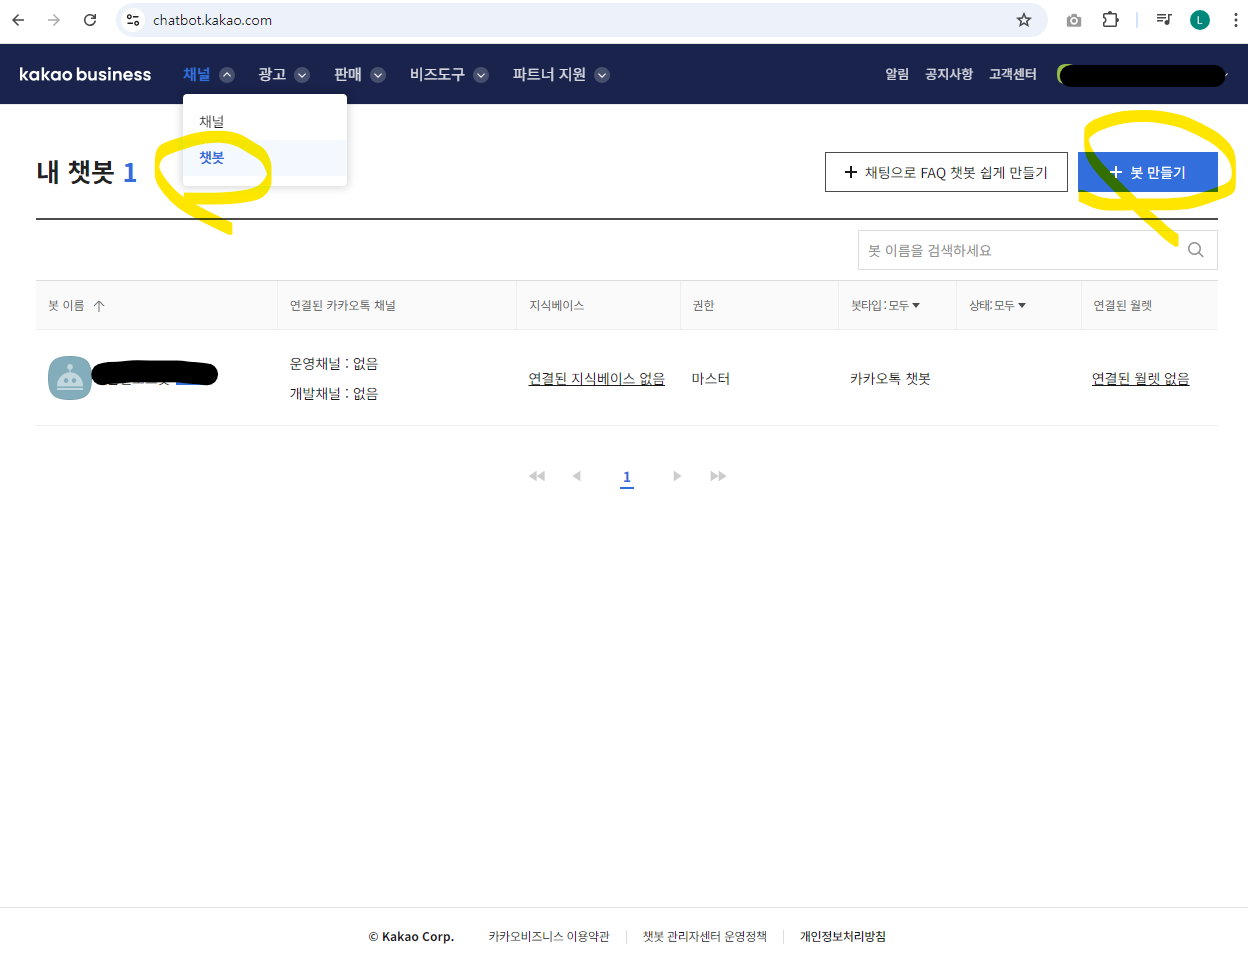This screenshot has height=957, width=1248.
Task: Open site information icon in address bar
Action: pos(133,20)
